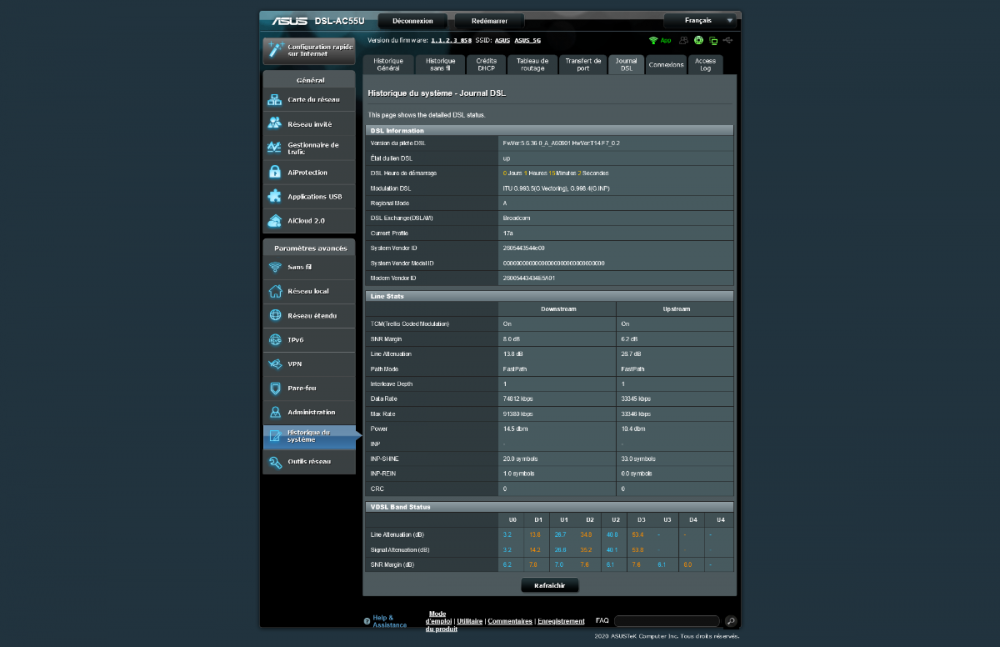Open the Français language dropdown
This screenshot has width=1000, height=647.
point(700,19)
